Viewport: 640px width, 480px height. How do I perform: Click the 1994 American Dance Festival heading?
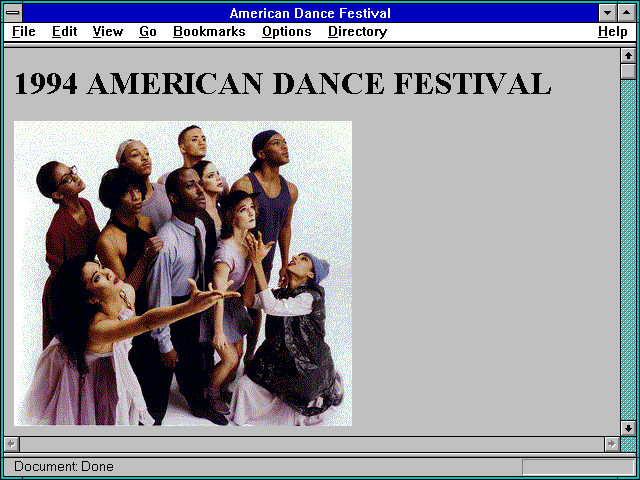click(282, 84)
